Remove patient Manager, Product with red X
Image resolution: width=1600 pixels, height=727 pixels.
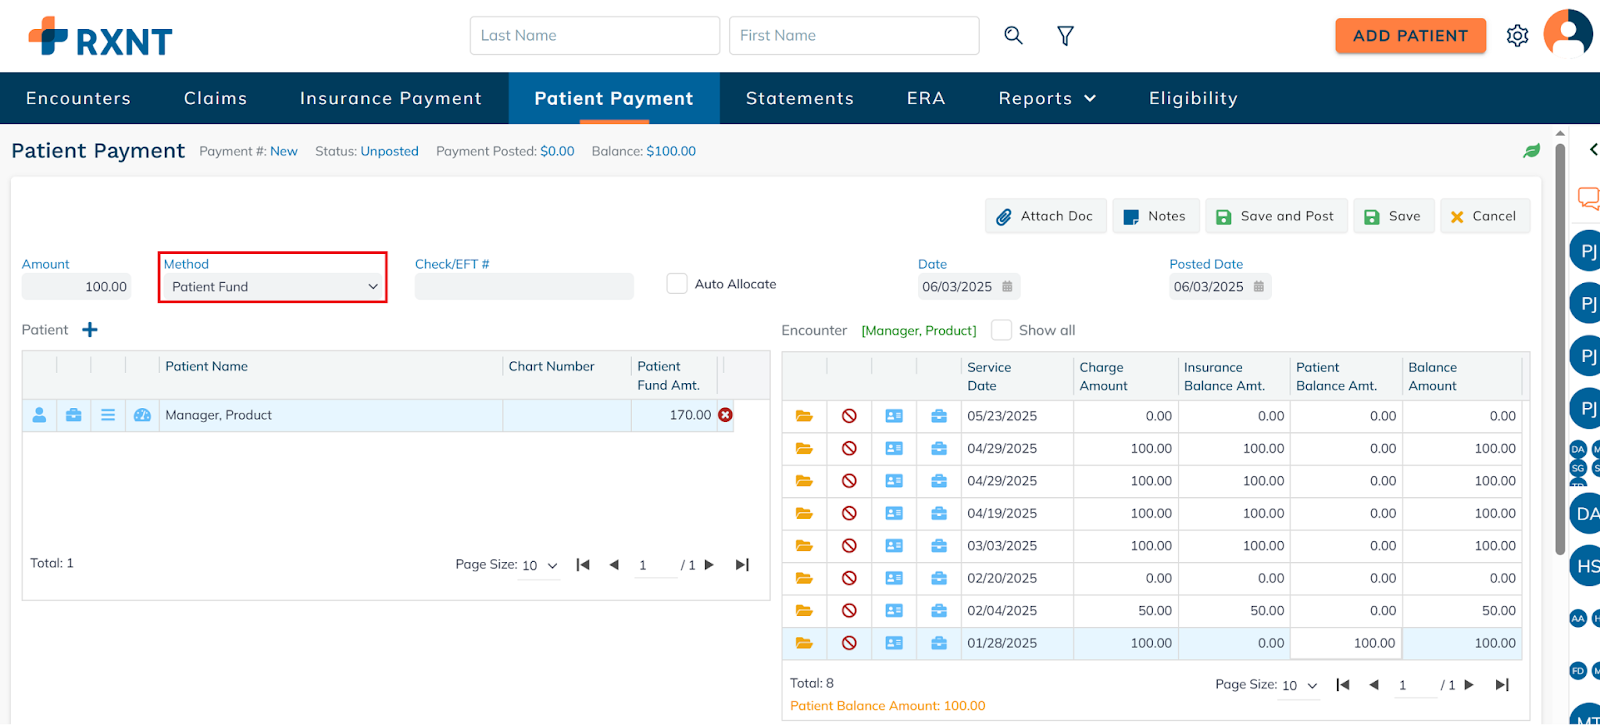click(726, 415)
